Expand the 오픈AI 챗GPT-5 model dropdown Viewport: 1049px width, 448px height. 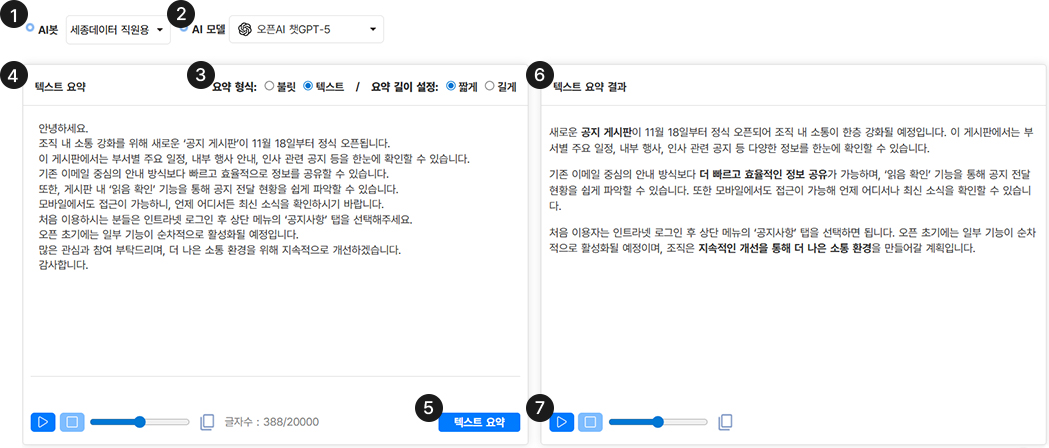pyautogui.click(x=306, y=30)
